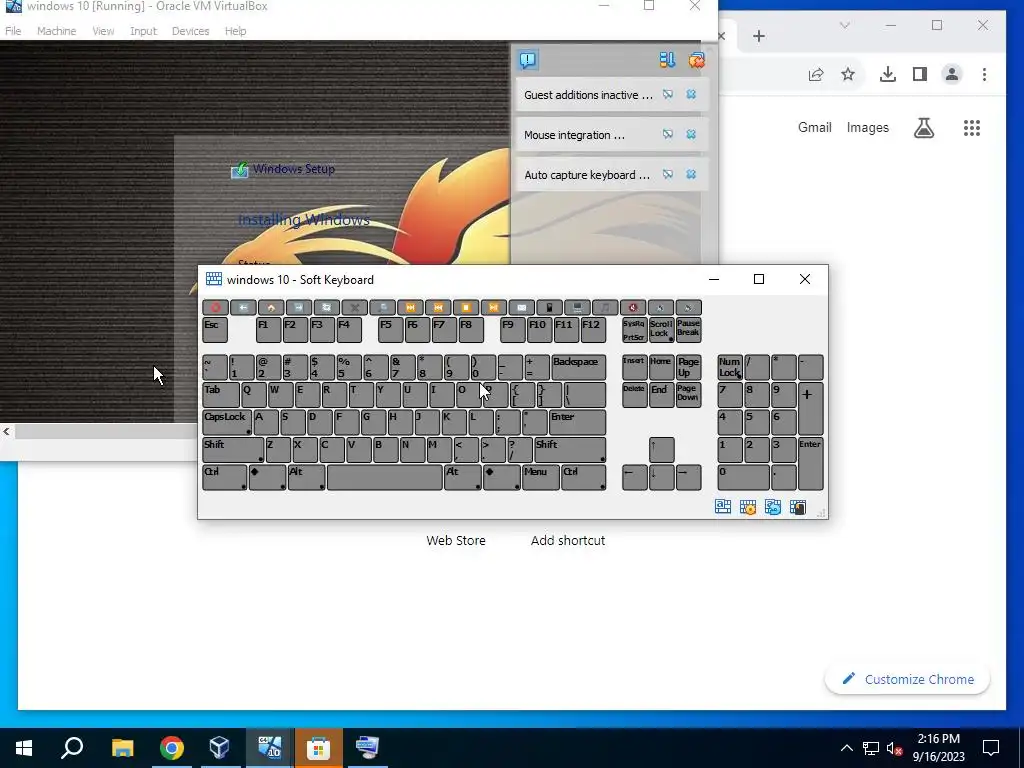The width and height of the screenshot is (1024, 768).
Task: Toggle the right Shift modifier key
Action: (x=569, y=450)
